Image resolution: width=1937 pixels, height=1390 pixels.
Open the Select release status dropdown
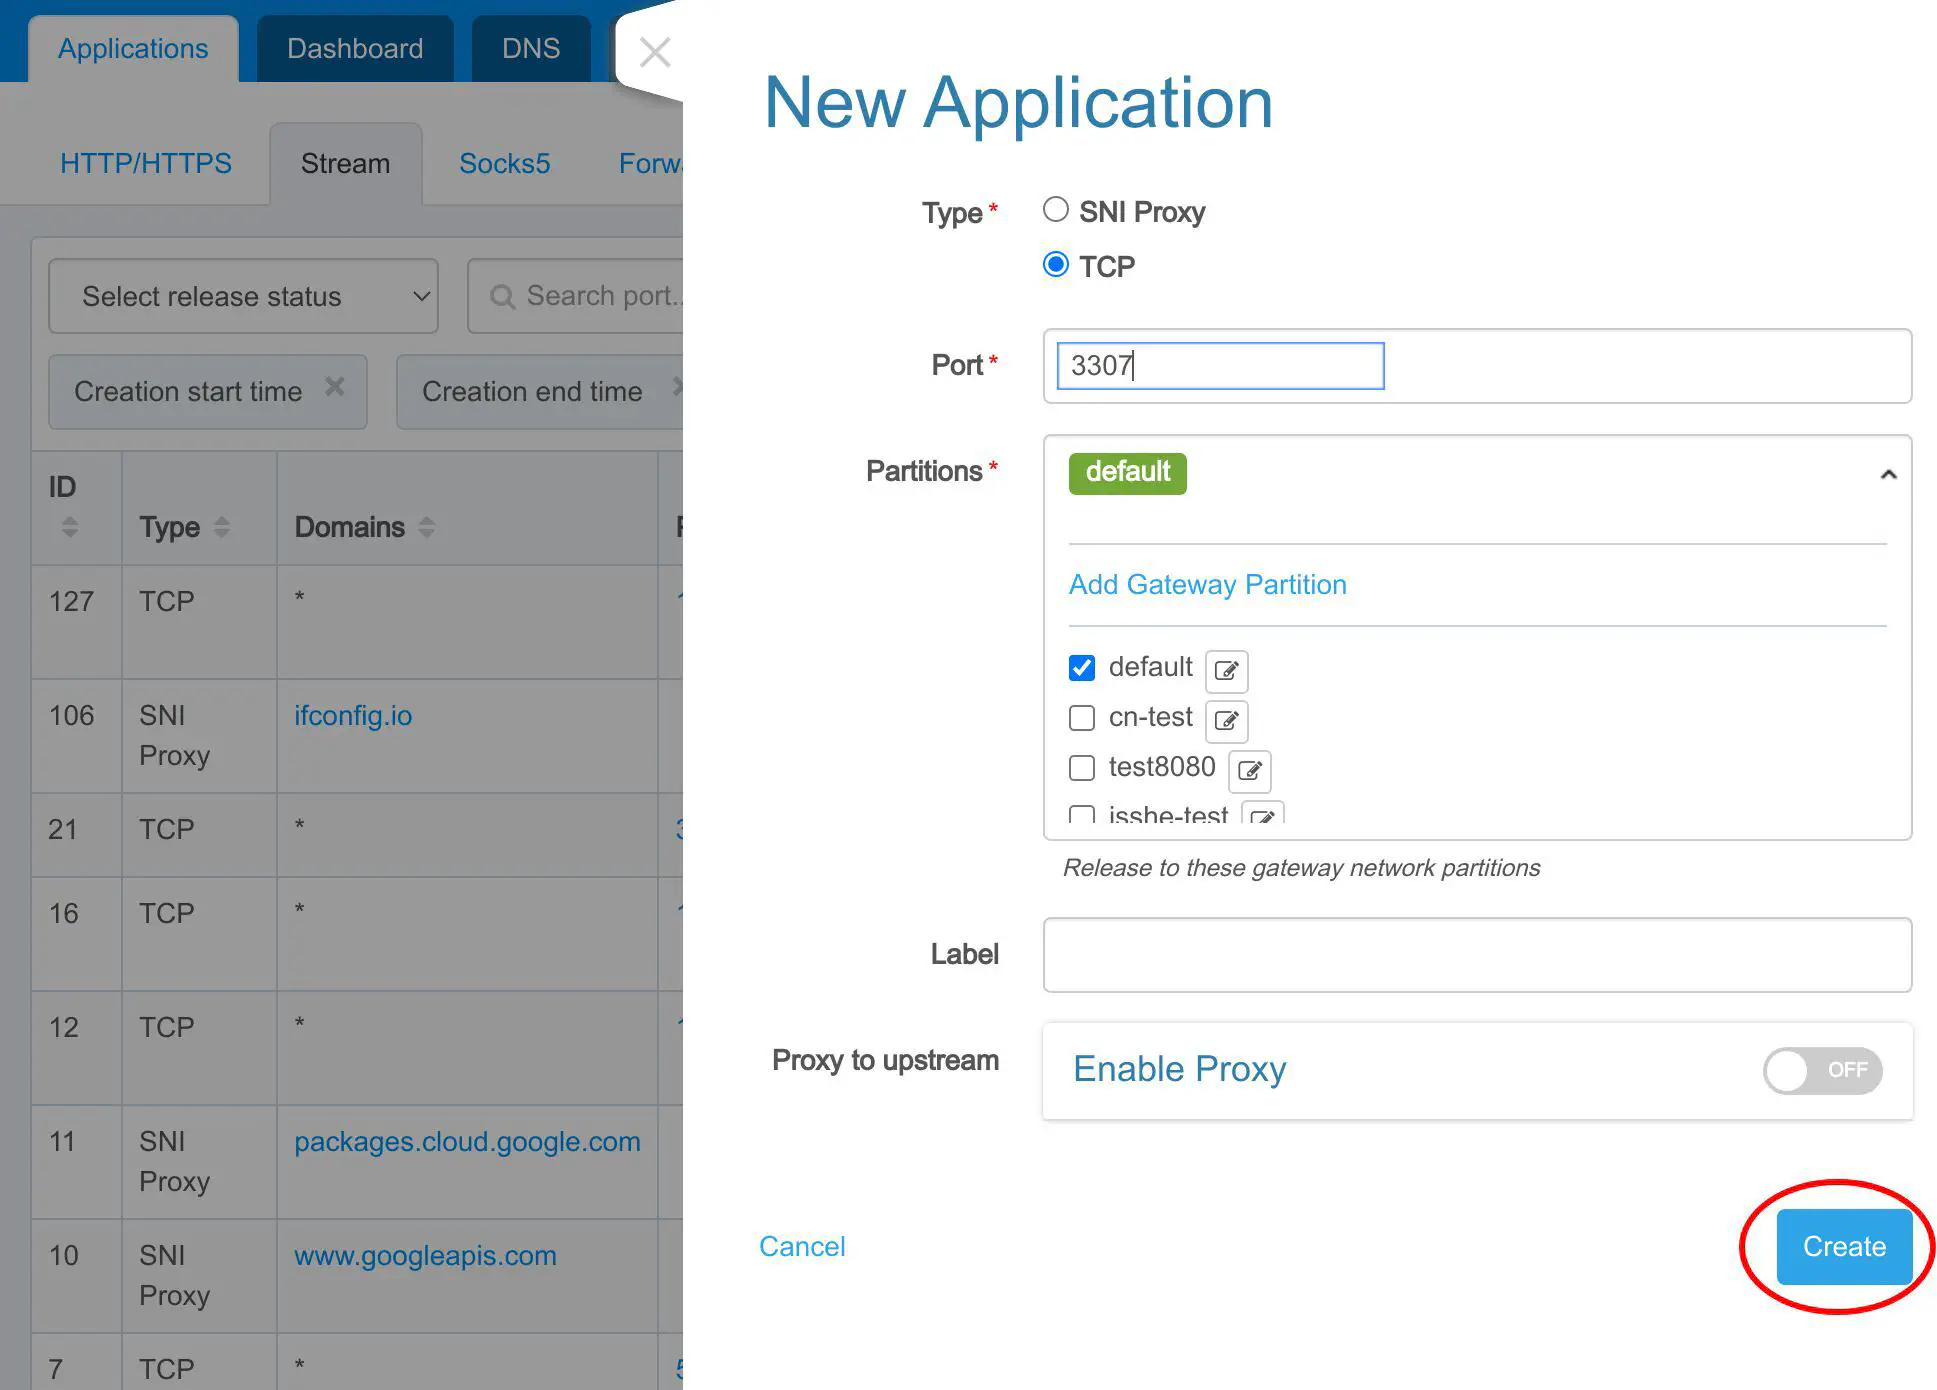pyautogui.click(x=243, y=296)
